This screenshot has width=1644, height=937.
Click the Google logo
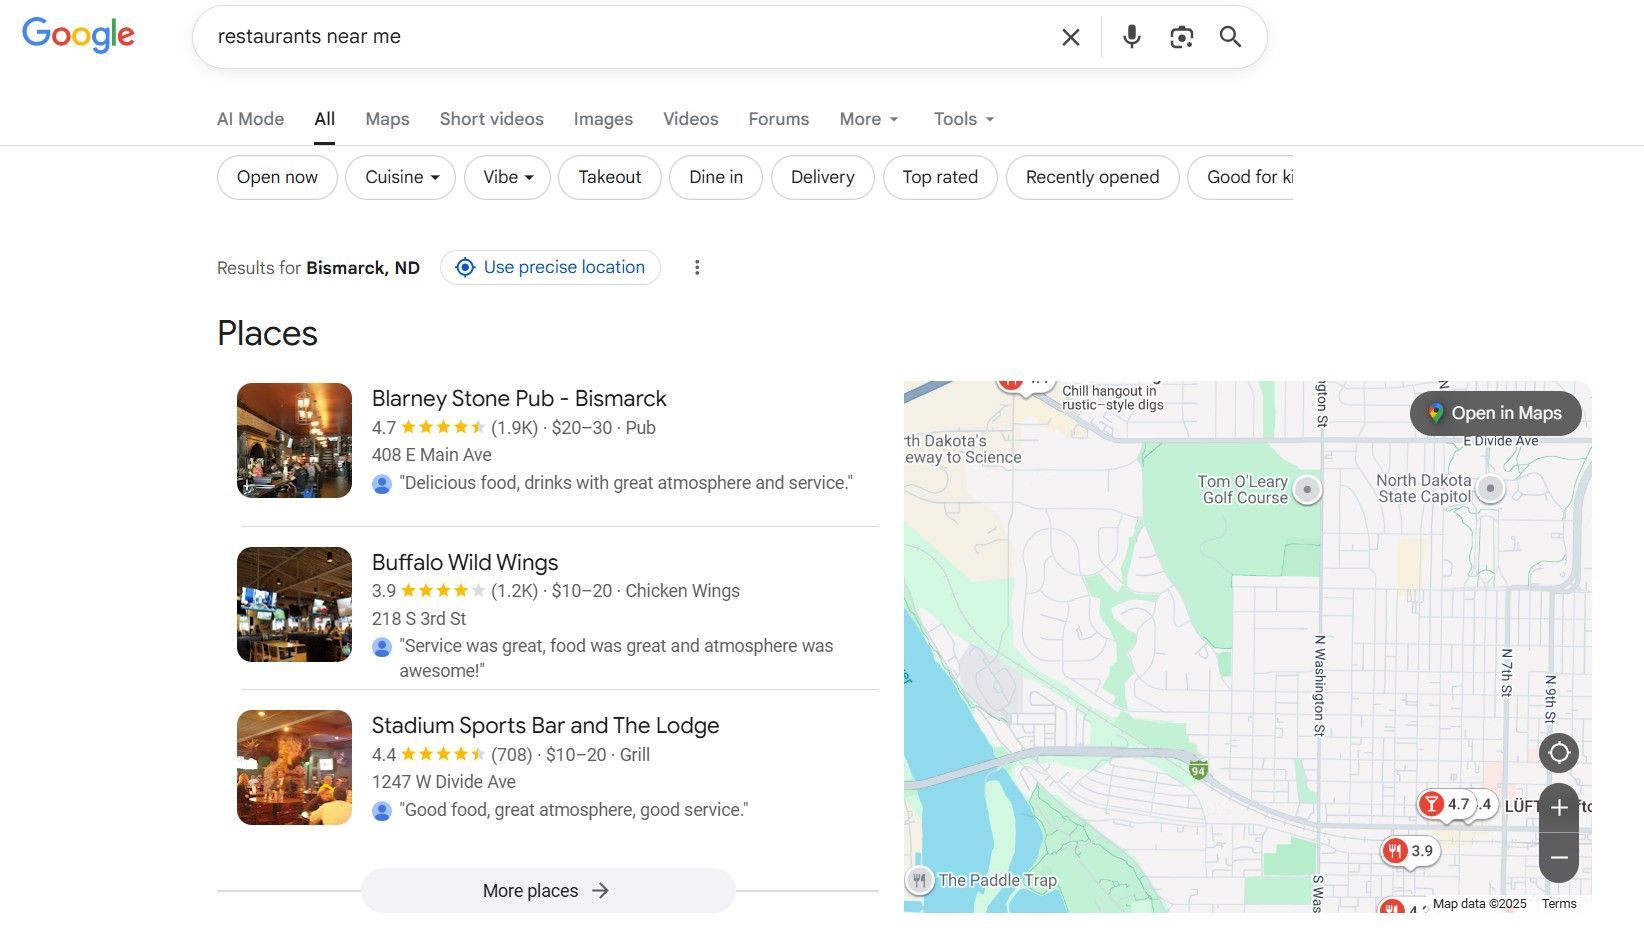pyautogui.click(x=78, y=35)
